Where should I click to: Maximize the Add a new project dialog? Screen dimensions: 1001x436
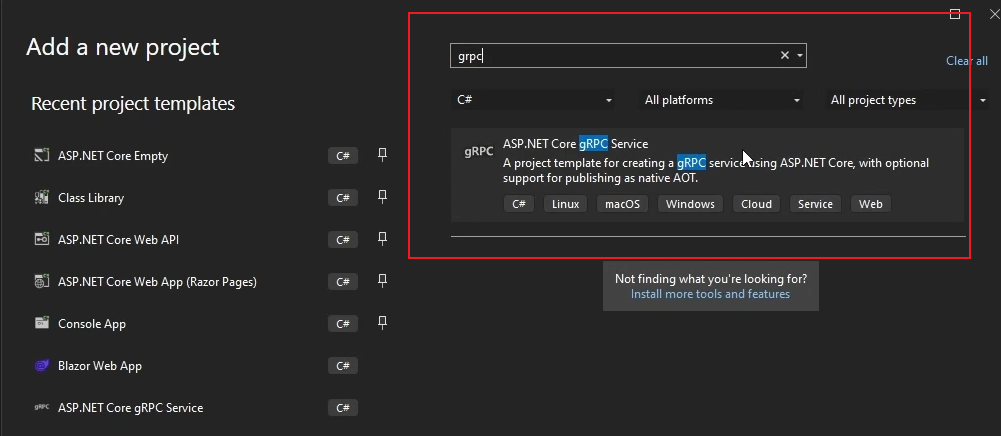click(x=955, y=14)
